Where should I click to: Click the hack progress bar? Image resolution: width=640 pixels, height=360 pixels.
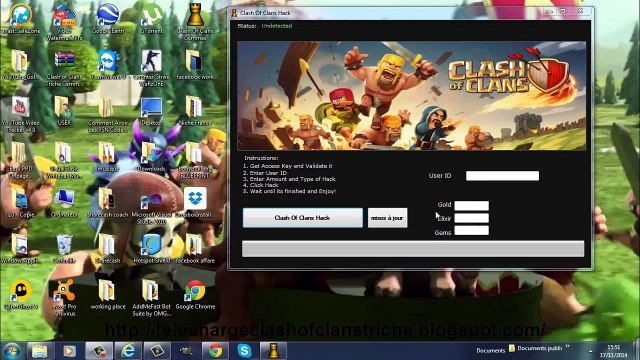pos(413,249)
